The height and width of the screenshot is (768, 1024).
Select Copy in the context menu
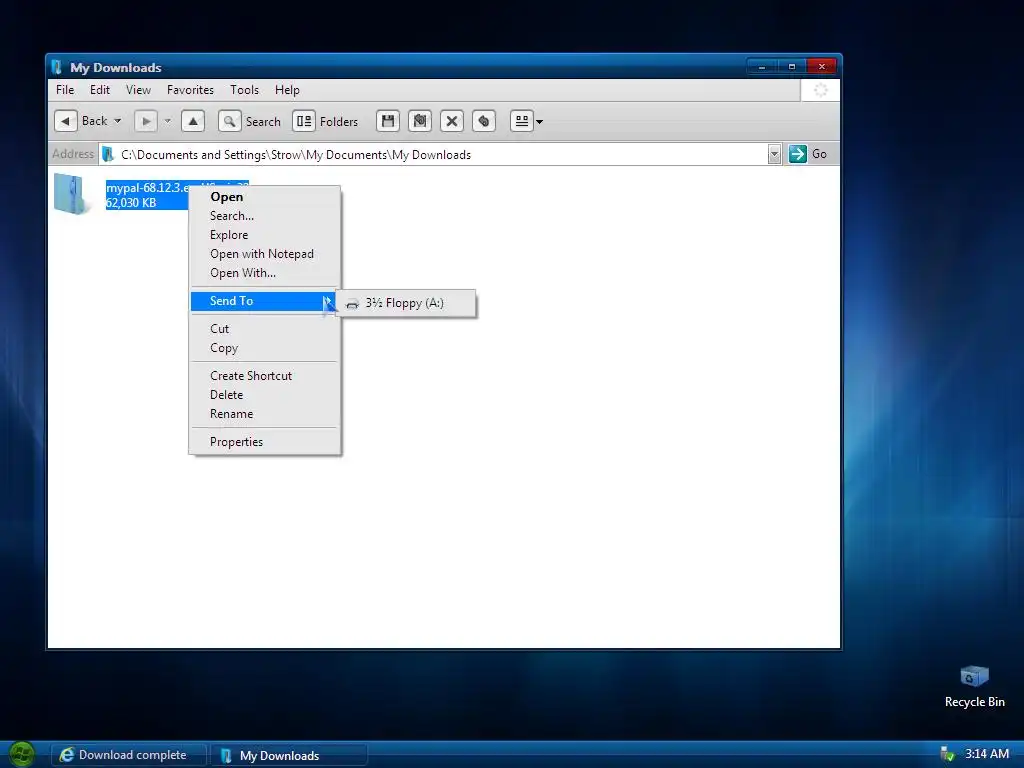pos(264,347)
